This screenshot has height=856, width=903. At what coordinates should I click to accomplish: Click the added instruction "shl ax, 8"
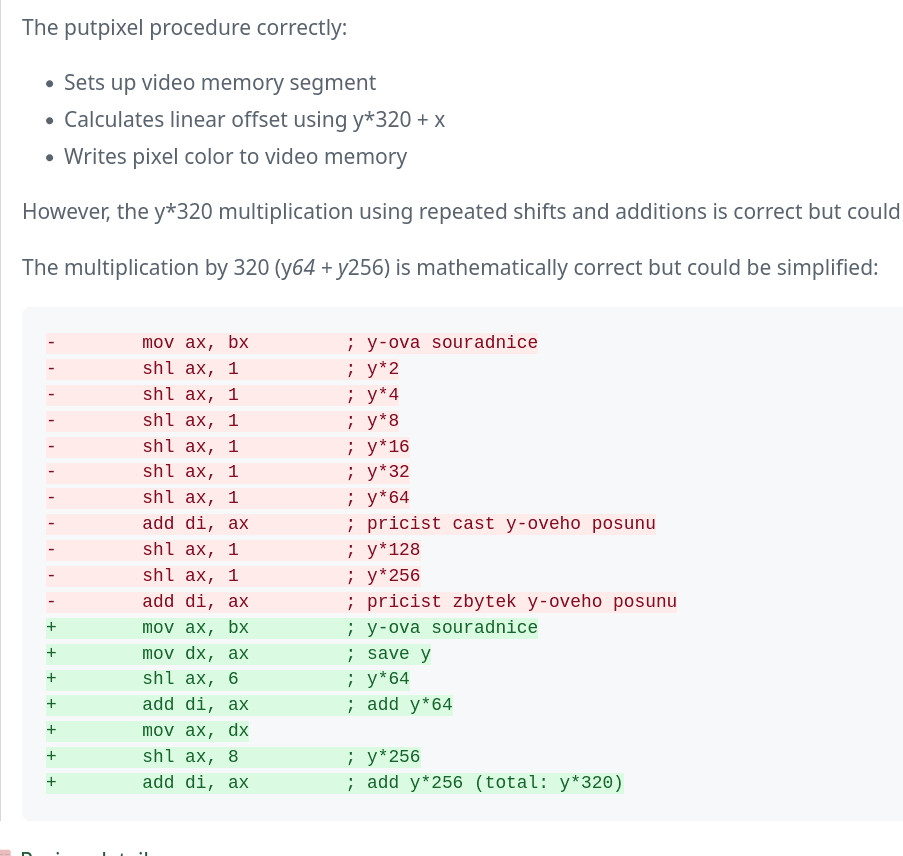[190, 757]
